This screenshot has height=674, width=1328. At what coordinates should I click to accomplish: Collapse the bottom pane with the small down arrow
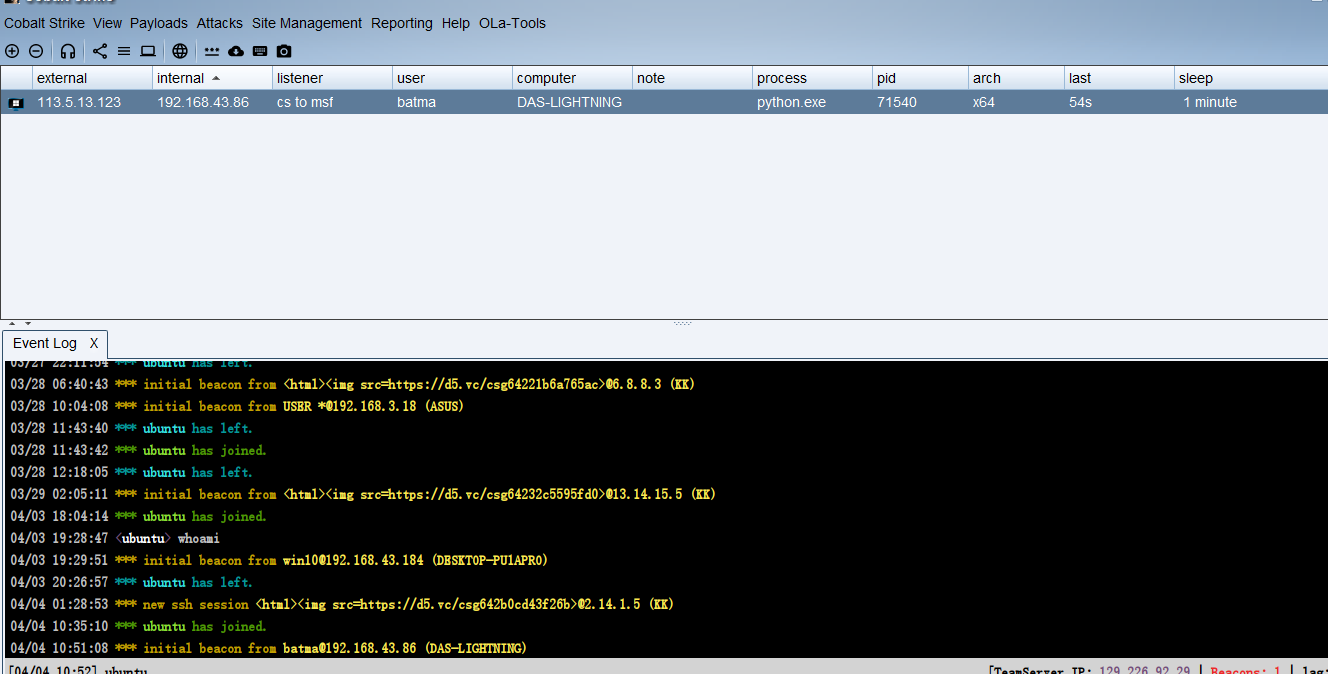(x=28, y=324)
